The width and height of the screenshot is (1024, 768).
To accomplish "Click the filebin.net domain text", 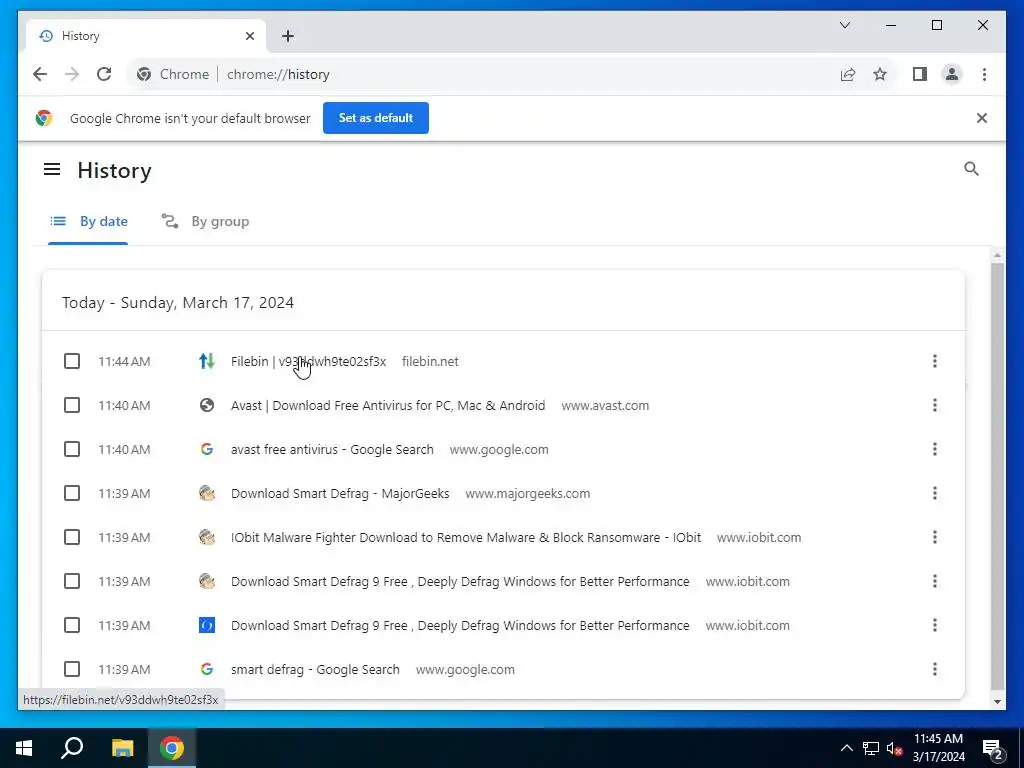I will (430, 361).
